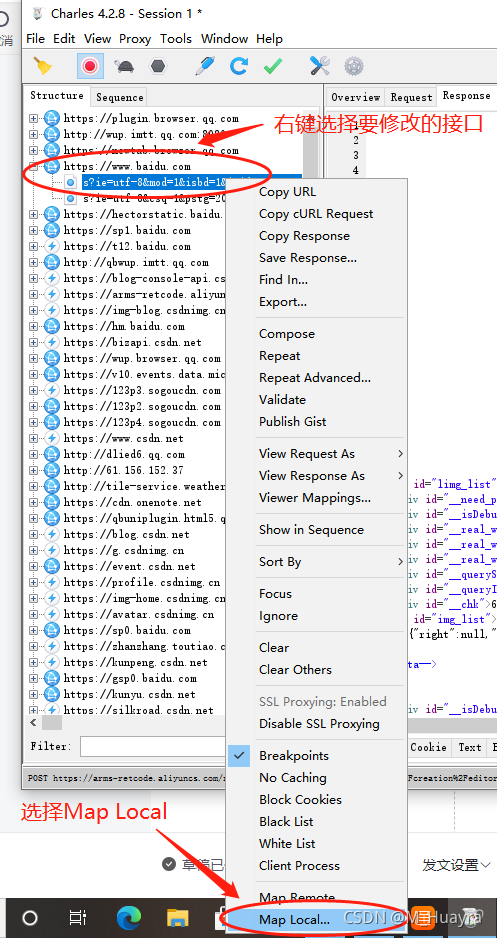
Task: Click the broom Clear Session icon
Action: (x=43, y=66)
